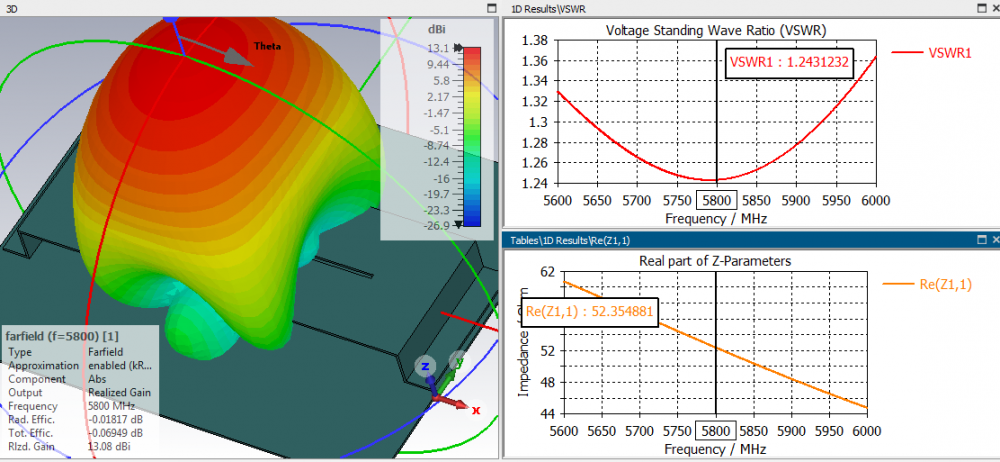This screenshot has height=462, width=1000.
Task: Select the color ramp lower limit arrow
Action: pyautogui.click(x=458, y=225)
